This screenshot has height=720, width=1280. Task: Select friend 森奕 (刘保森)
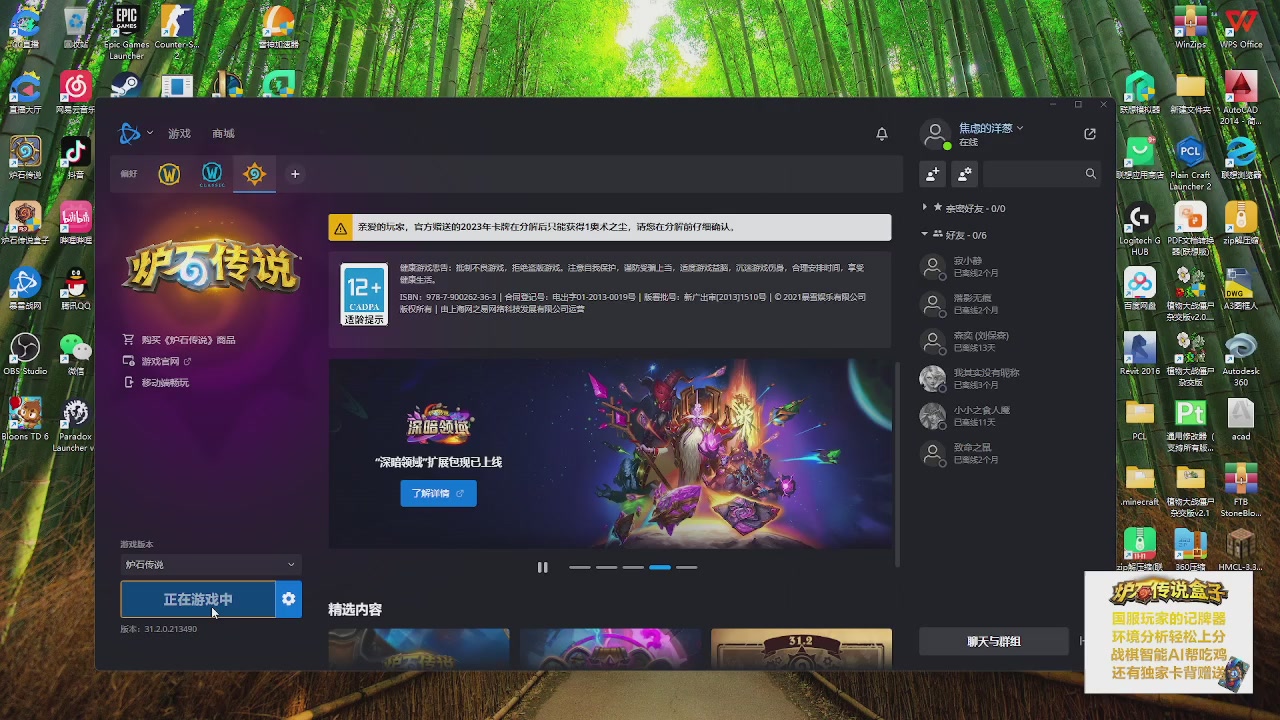click(x=1010, y=341)
